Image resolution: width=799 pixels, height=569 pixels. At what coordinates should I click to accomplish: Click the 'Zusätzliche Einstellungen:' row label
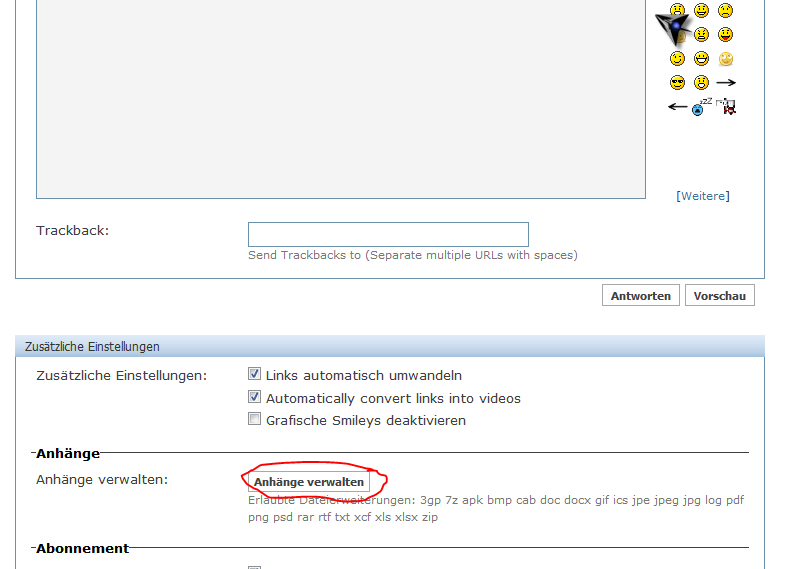(122, 376)
